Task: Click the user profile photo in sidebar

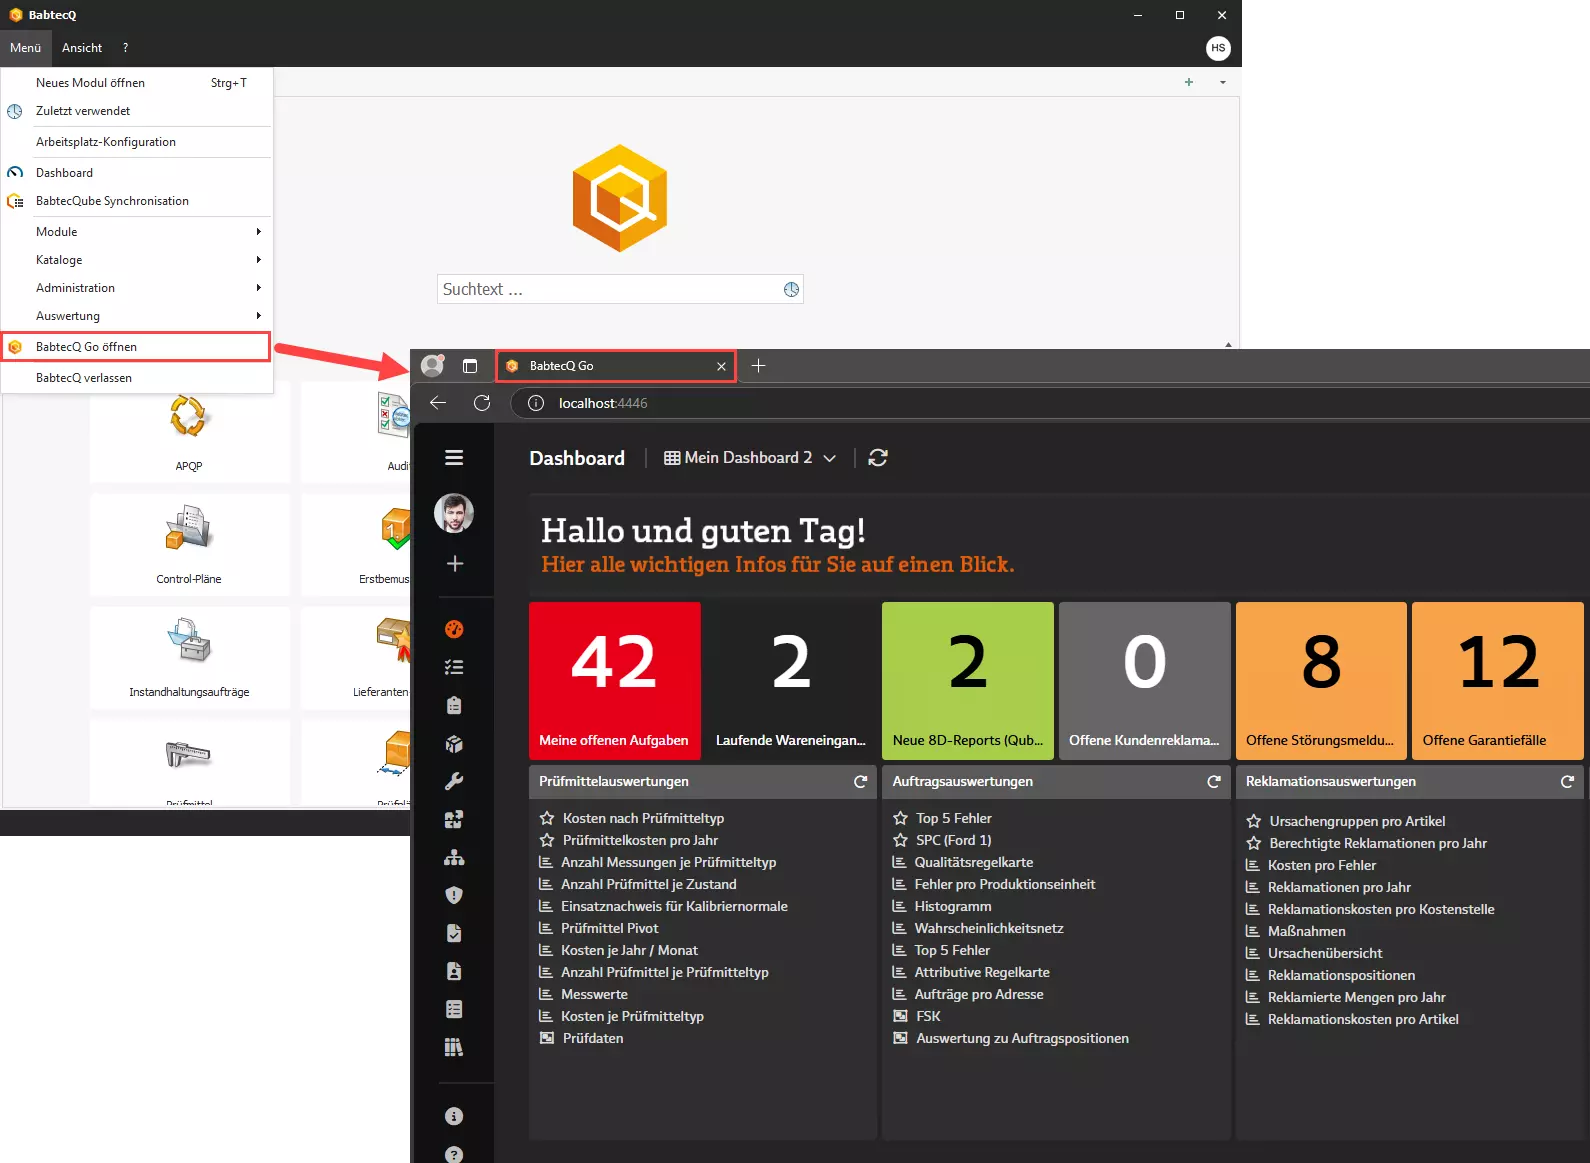Action: tap(454, 513)
